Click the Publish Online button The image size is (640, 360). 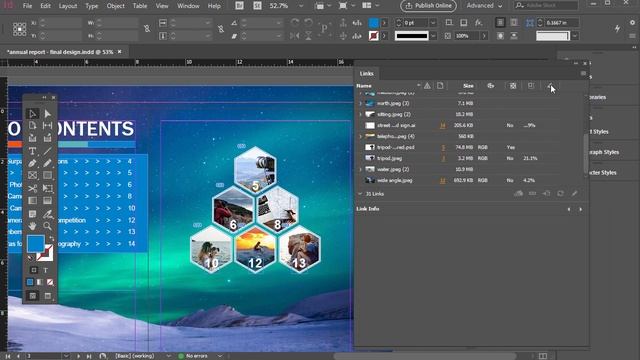point(428,6)
